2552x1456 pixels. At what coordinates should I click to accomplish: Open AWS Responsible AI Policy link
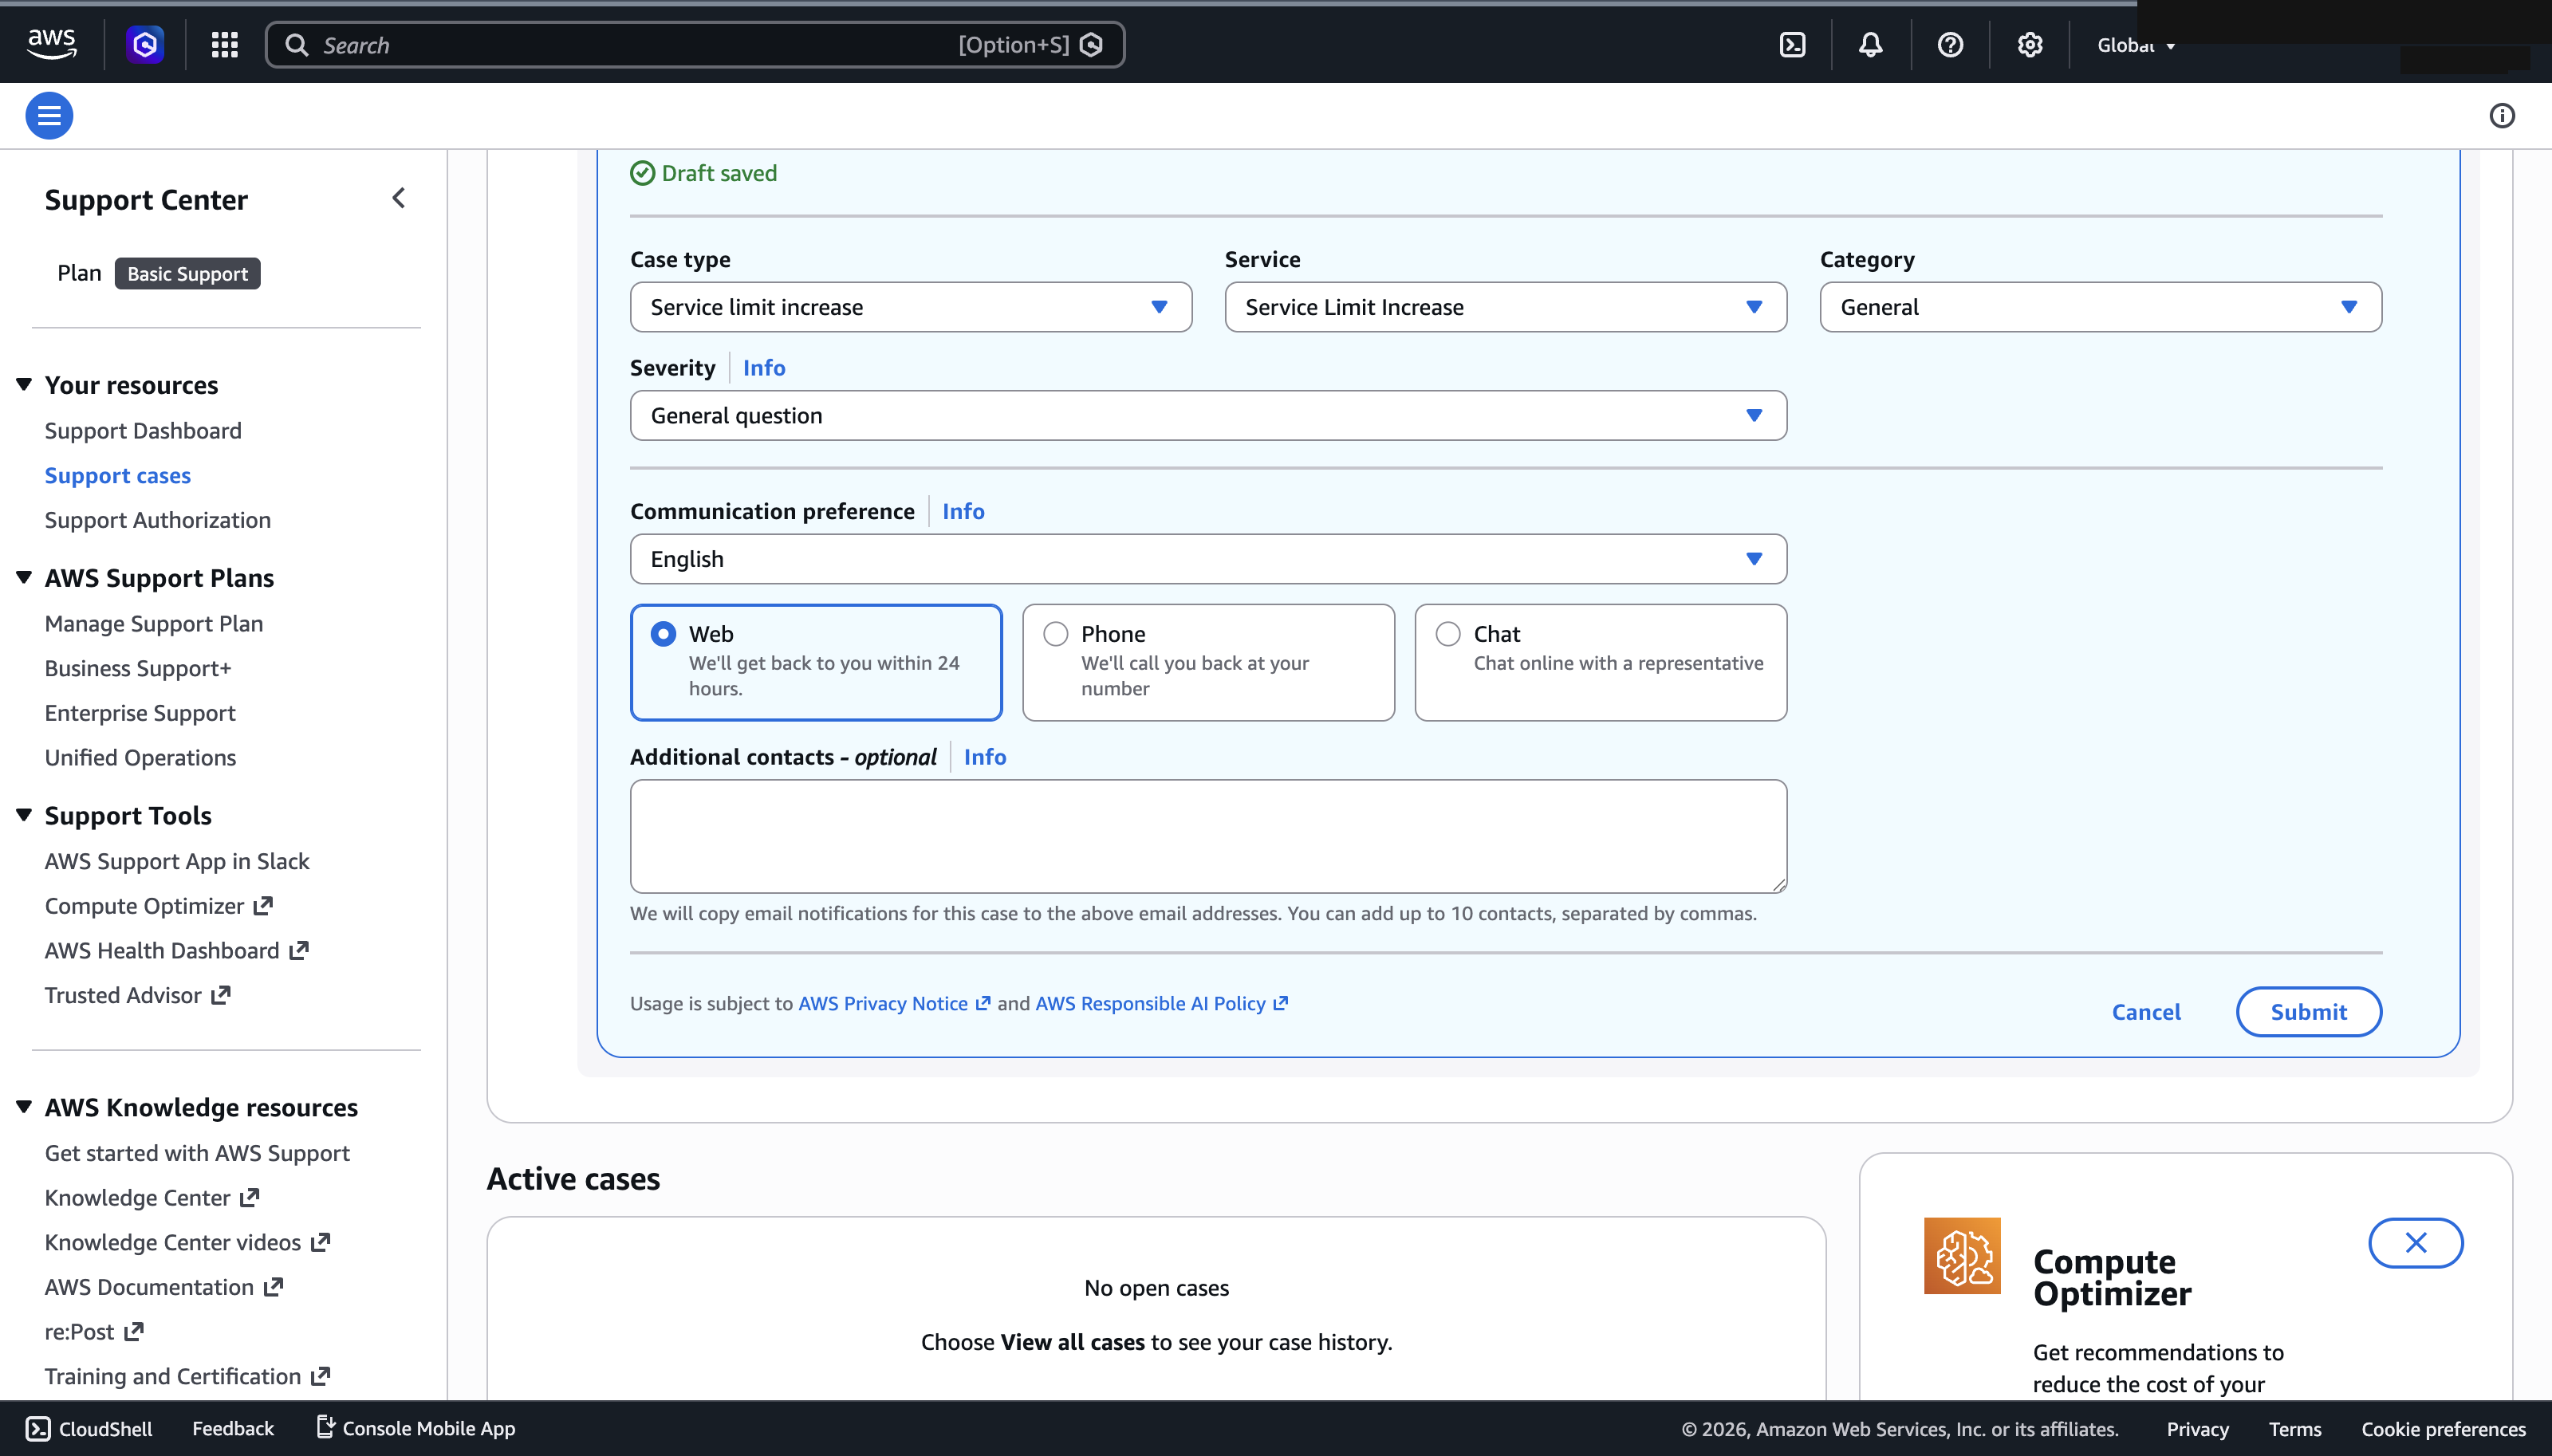point(1161,1003)
